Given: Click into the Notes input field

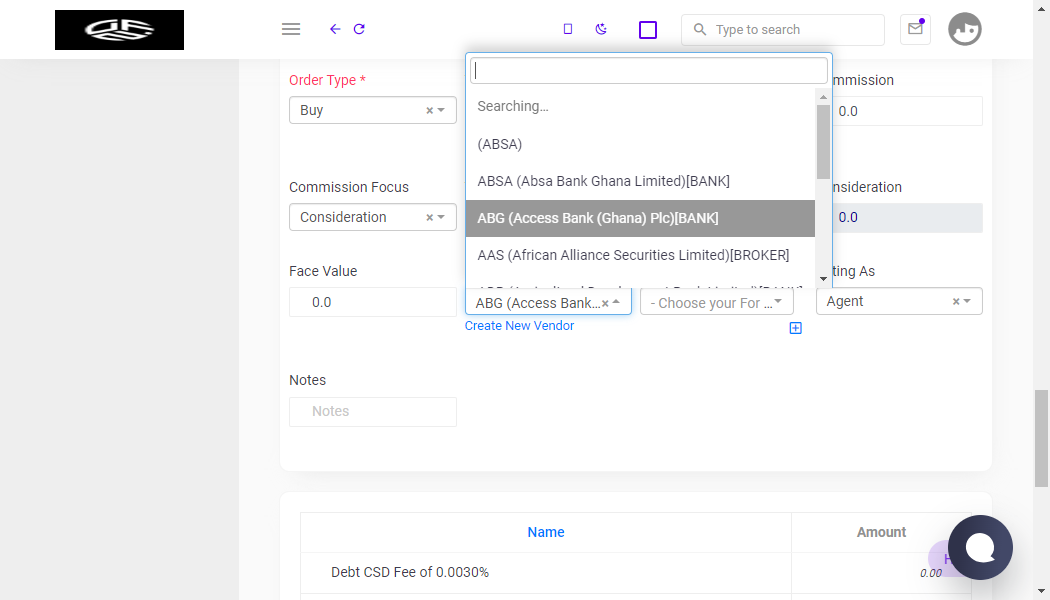Looking at the screenshot, I should (373, 412).
